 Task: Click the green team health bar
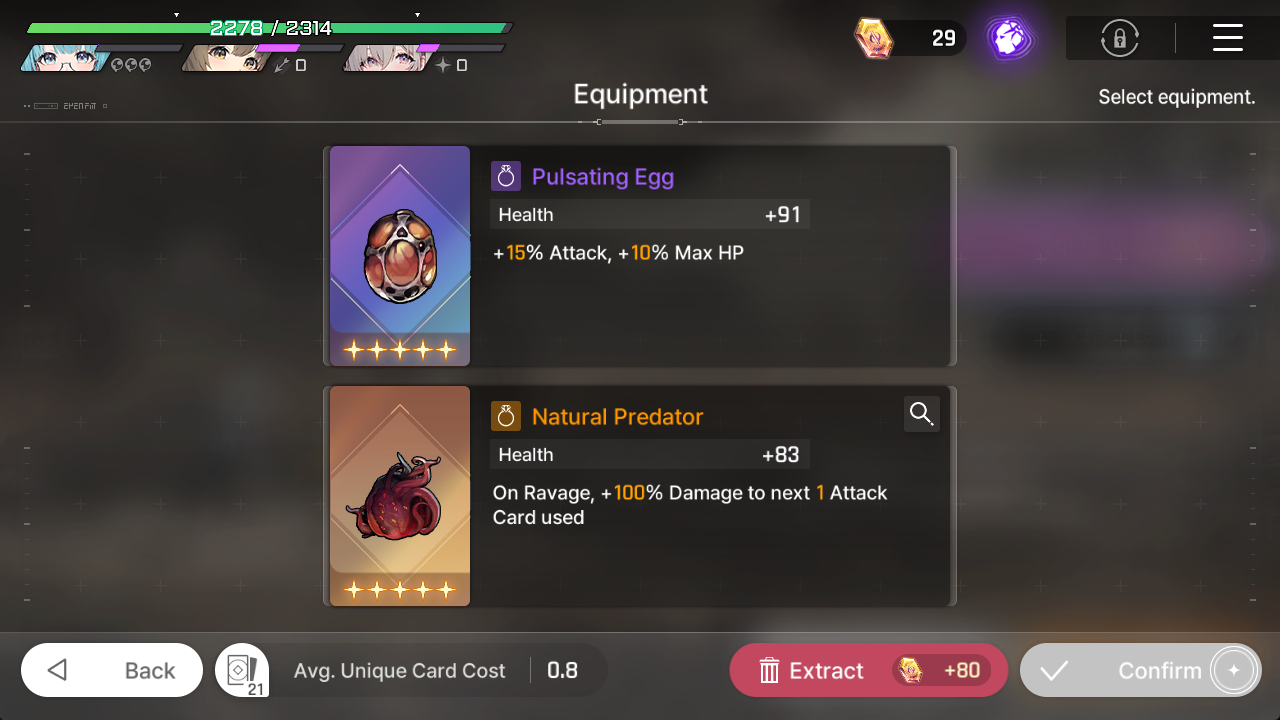click(270, 28)
